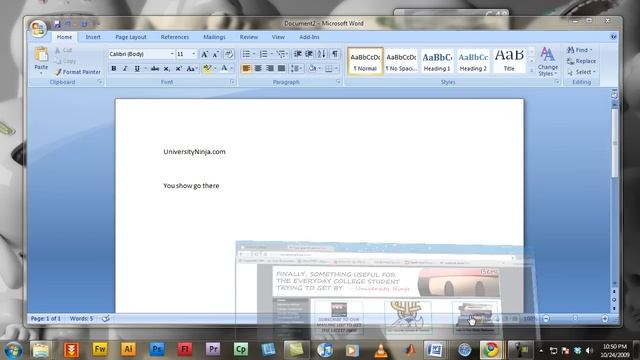Click the Select button

coord(581,72)
